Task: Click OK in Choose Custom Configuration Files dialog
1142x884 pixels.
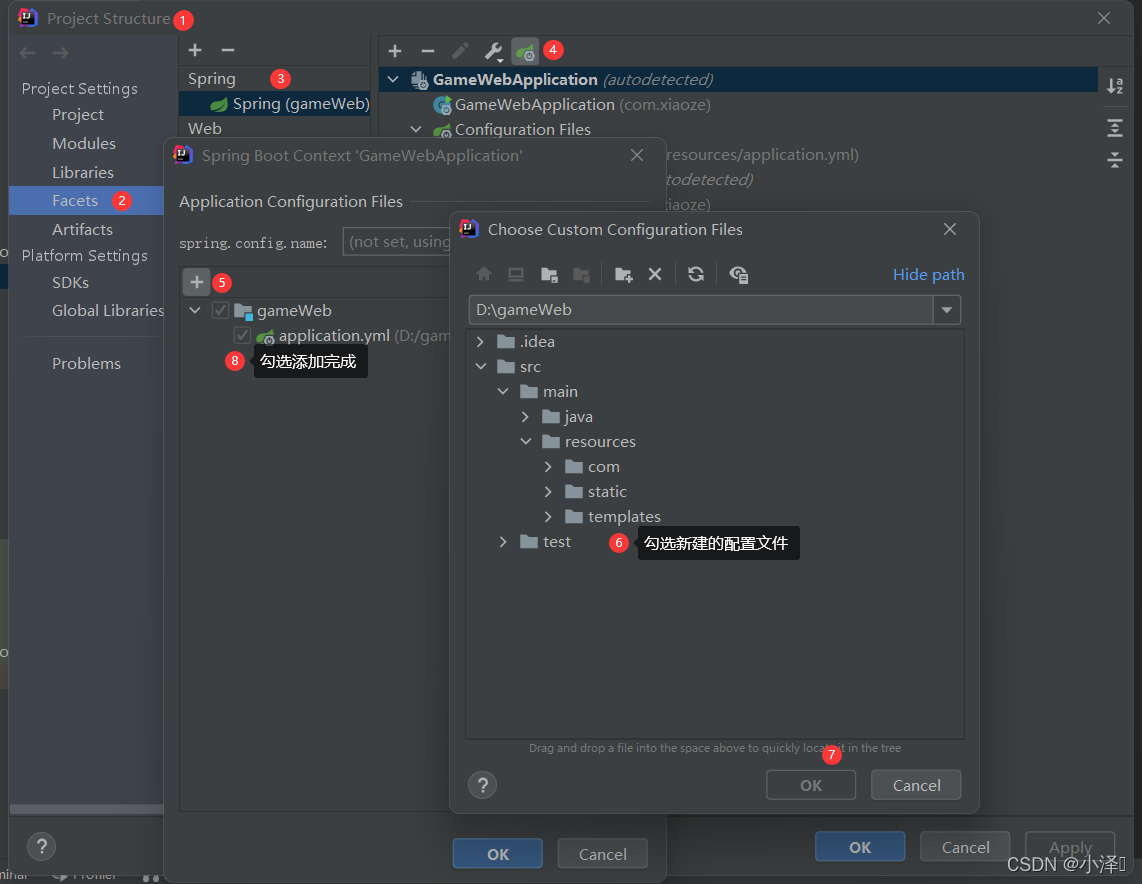Action: click(811, 785)
